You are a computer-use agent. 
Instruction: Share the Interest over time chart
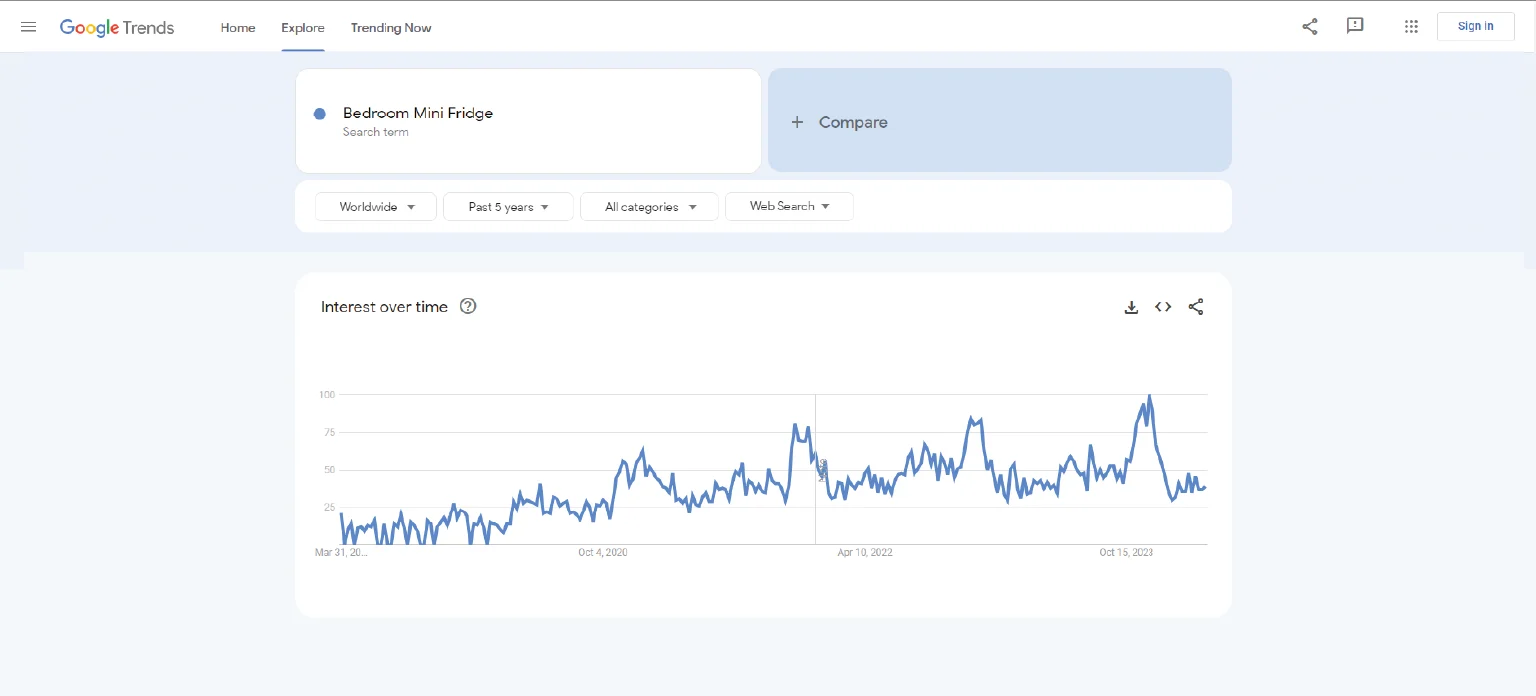point(1195,307)
